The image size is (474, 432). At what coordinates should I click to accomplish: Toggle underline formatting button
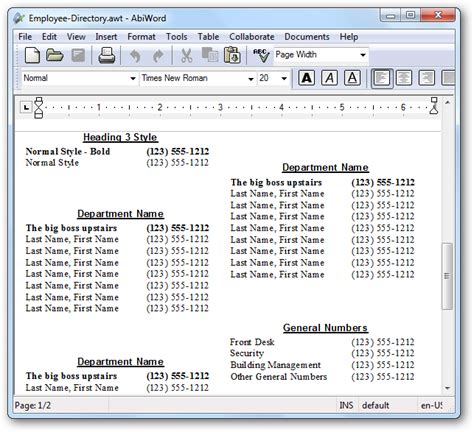tap(352, 78)
